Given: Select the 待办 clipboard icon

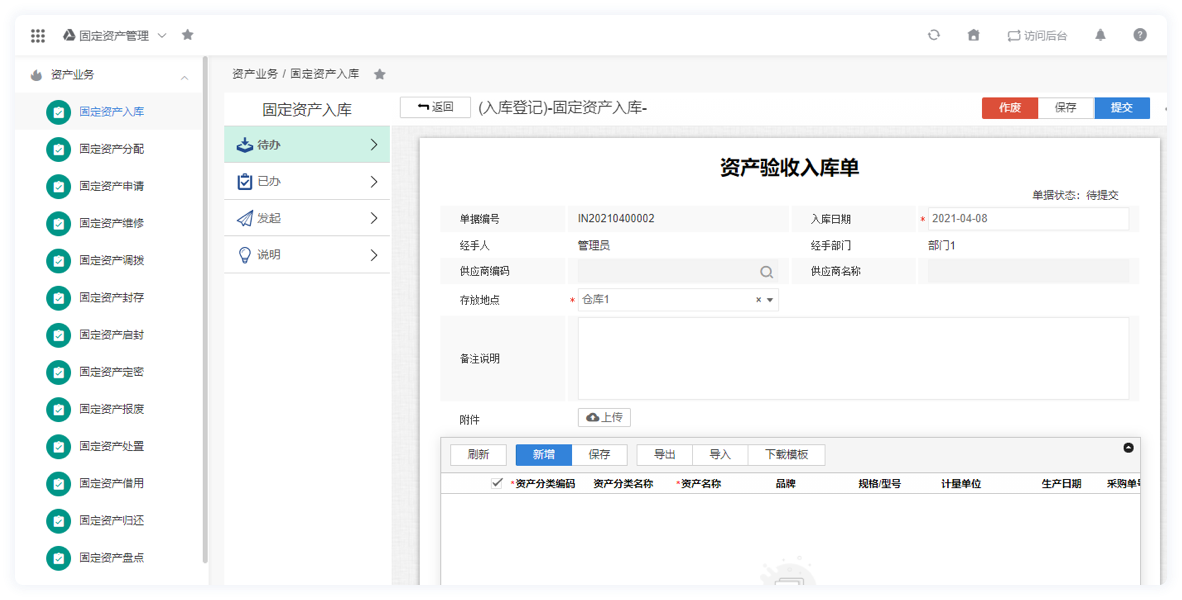Looking at the screenshot, I should 244,144.
